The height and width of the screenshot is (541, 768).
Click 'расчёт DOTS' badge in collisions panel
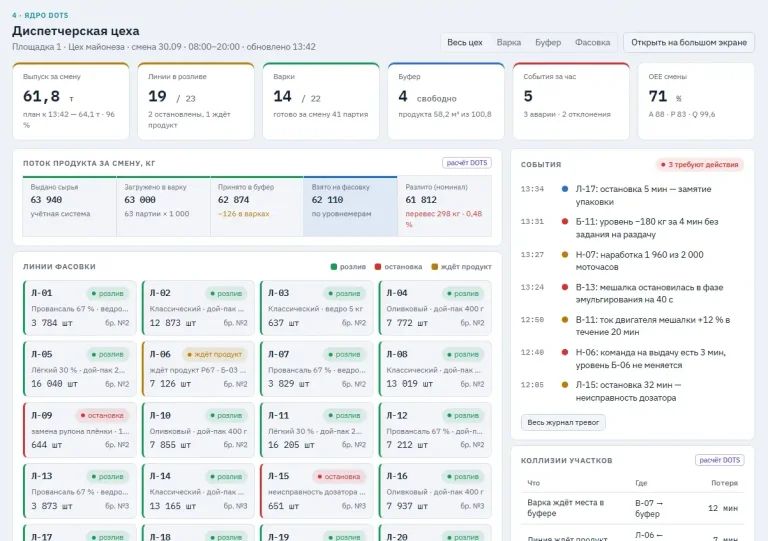[719, 460]
